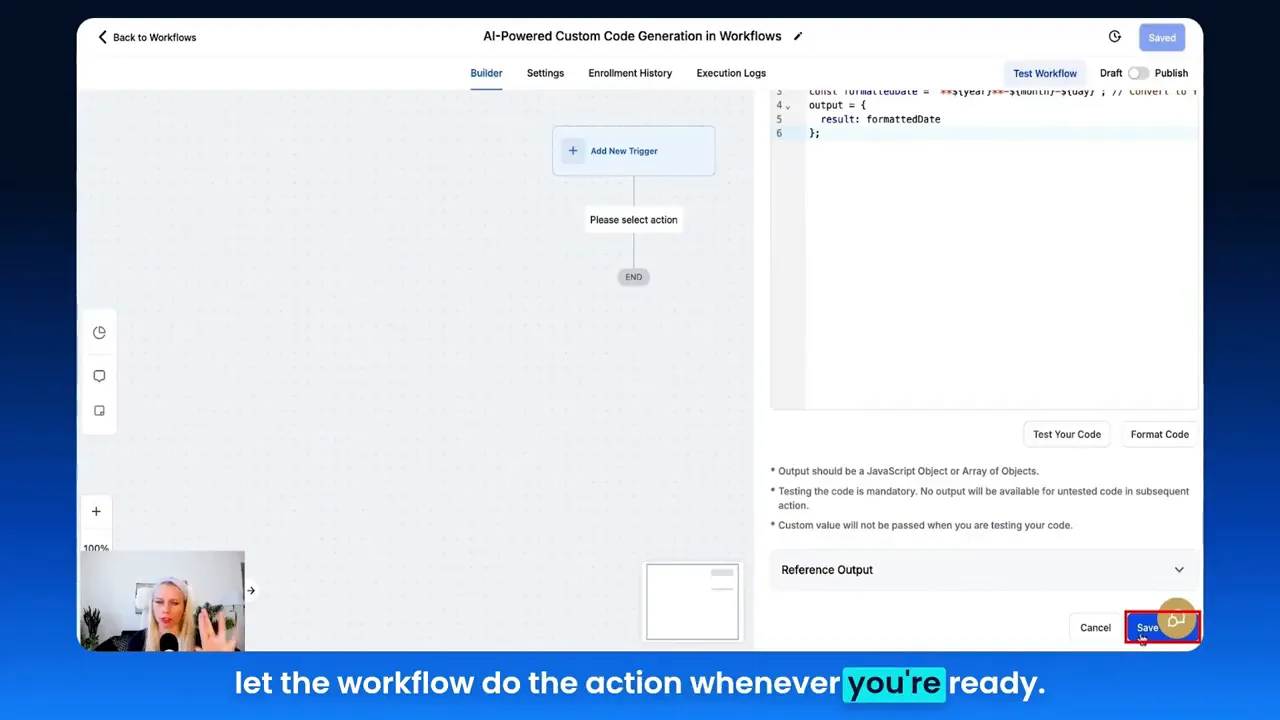
Task: Click code line 'result: formattedDate'
Action: coord(880,119)
